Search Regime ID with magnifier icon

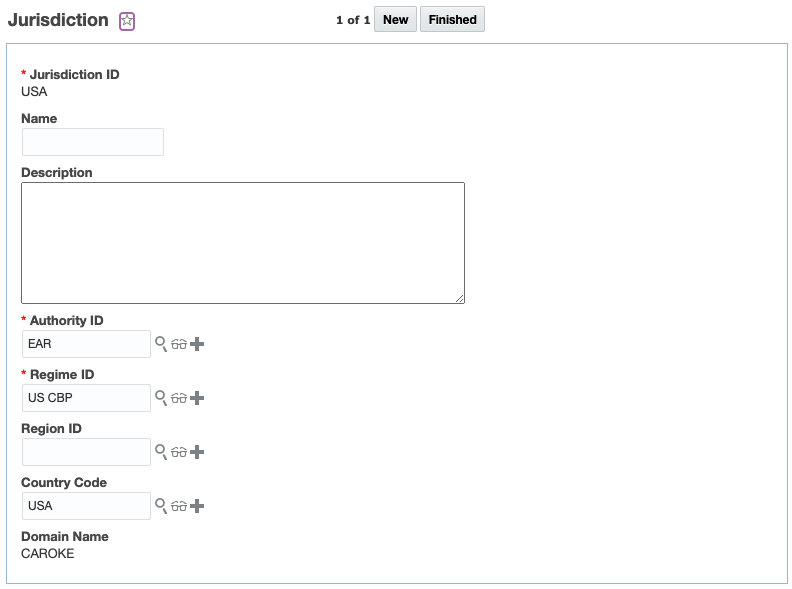tap(160, 398)
